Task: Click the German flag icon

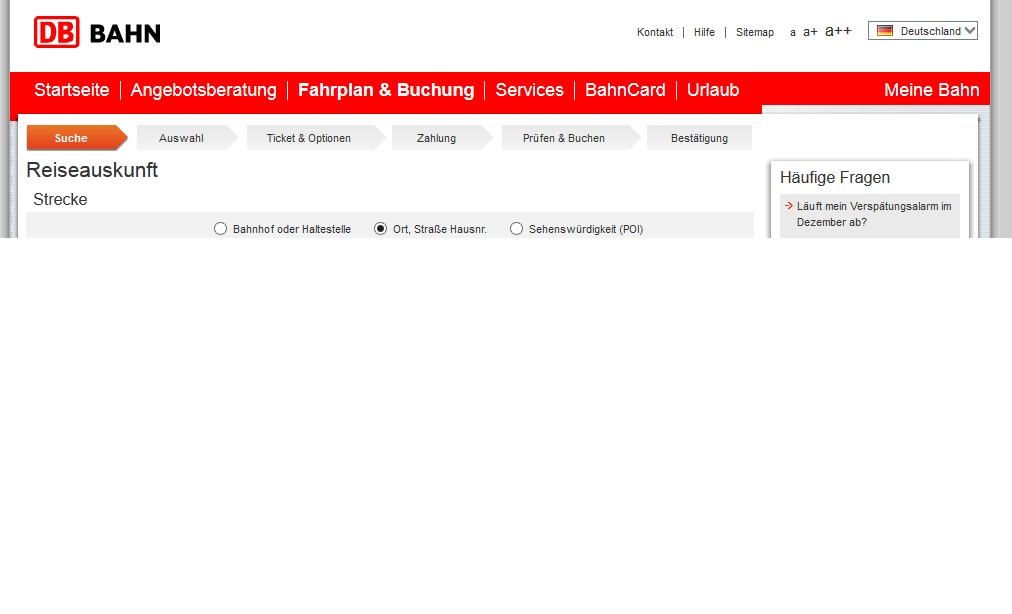Action: point(885,30)
